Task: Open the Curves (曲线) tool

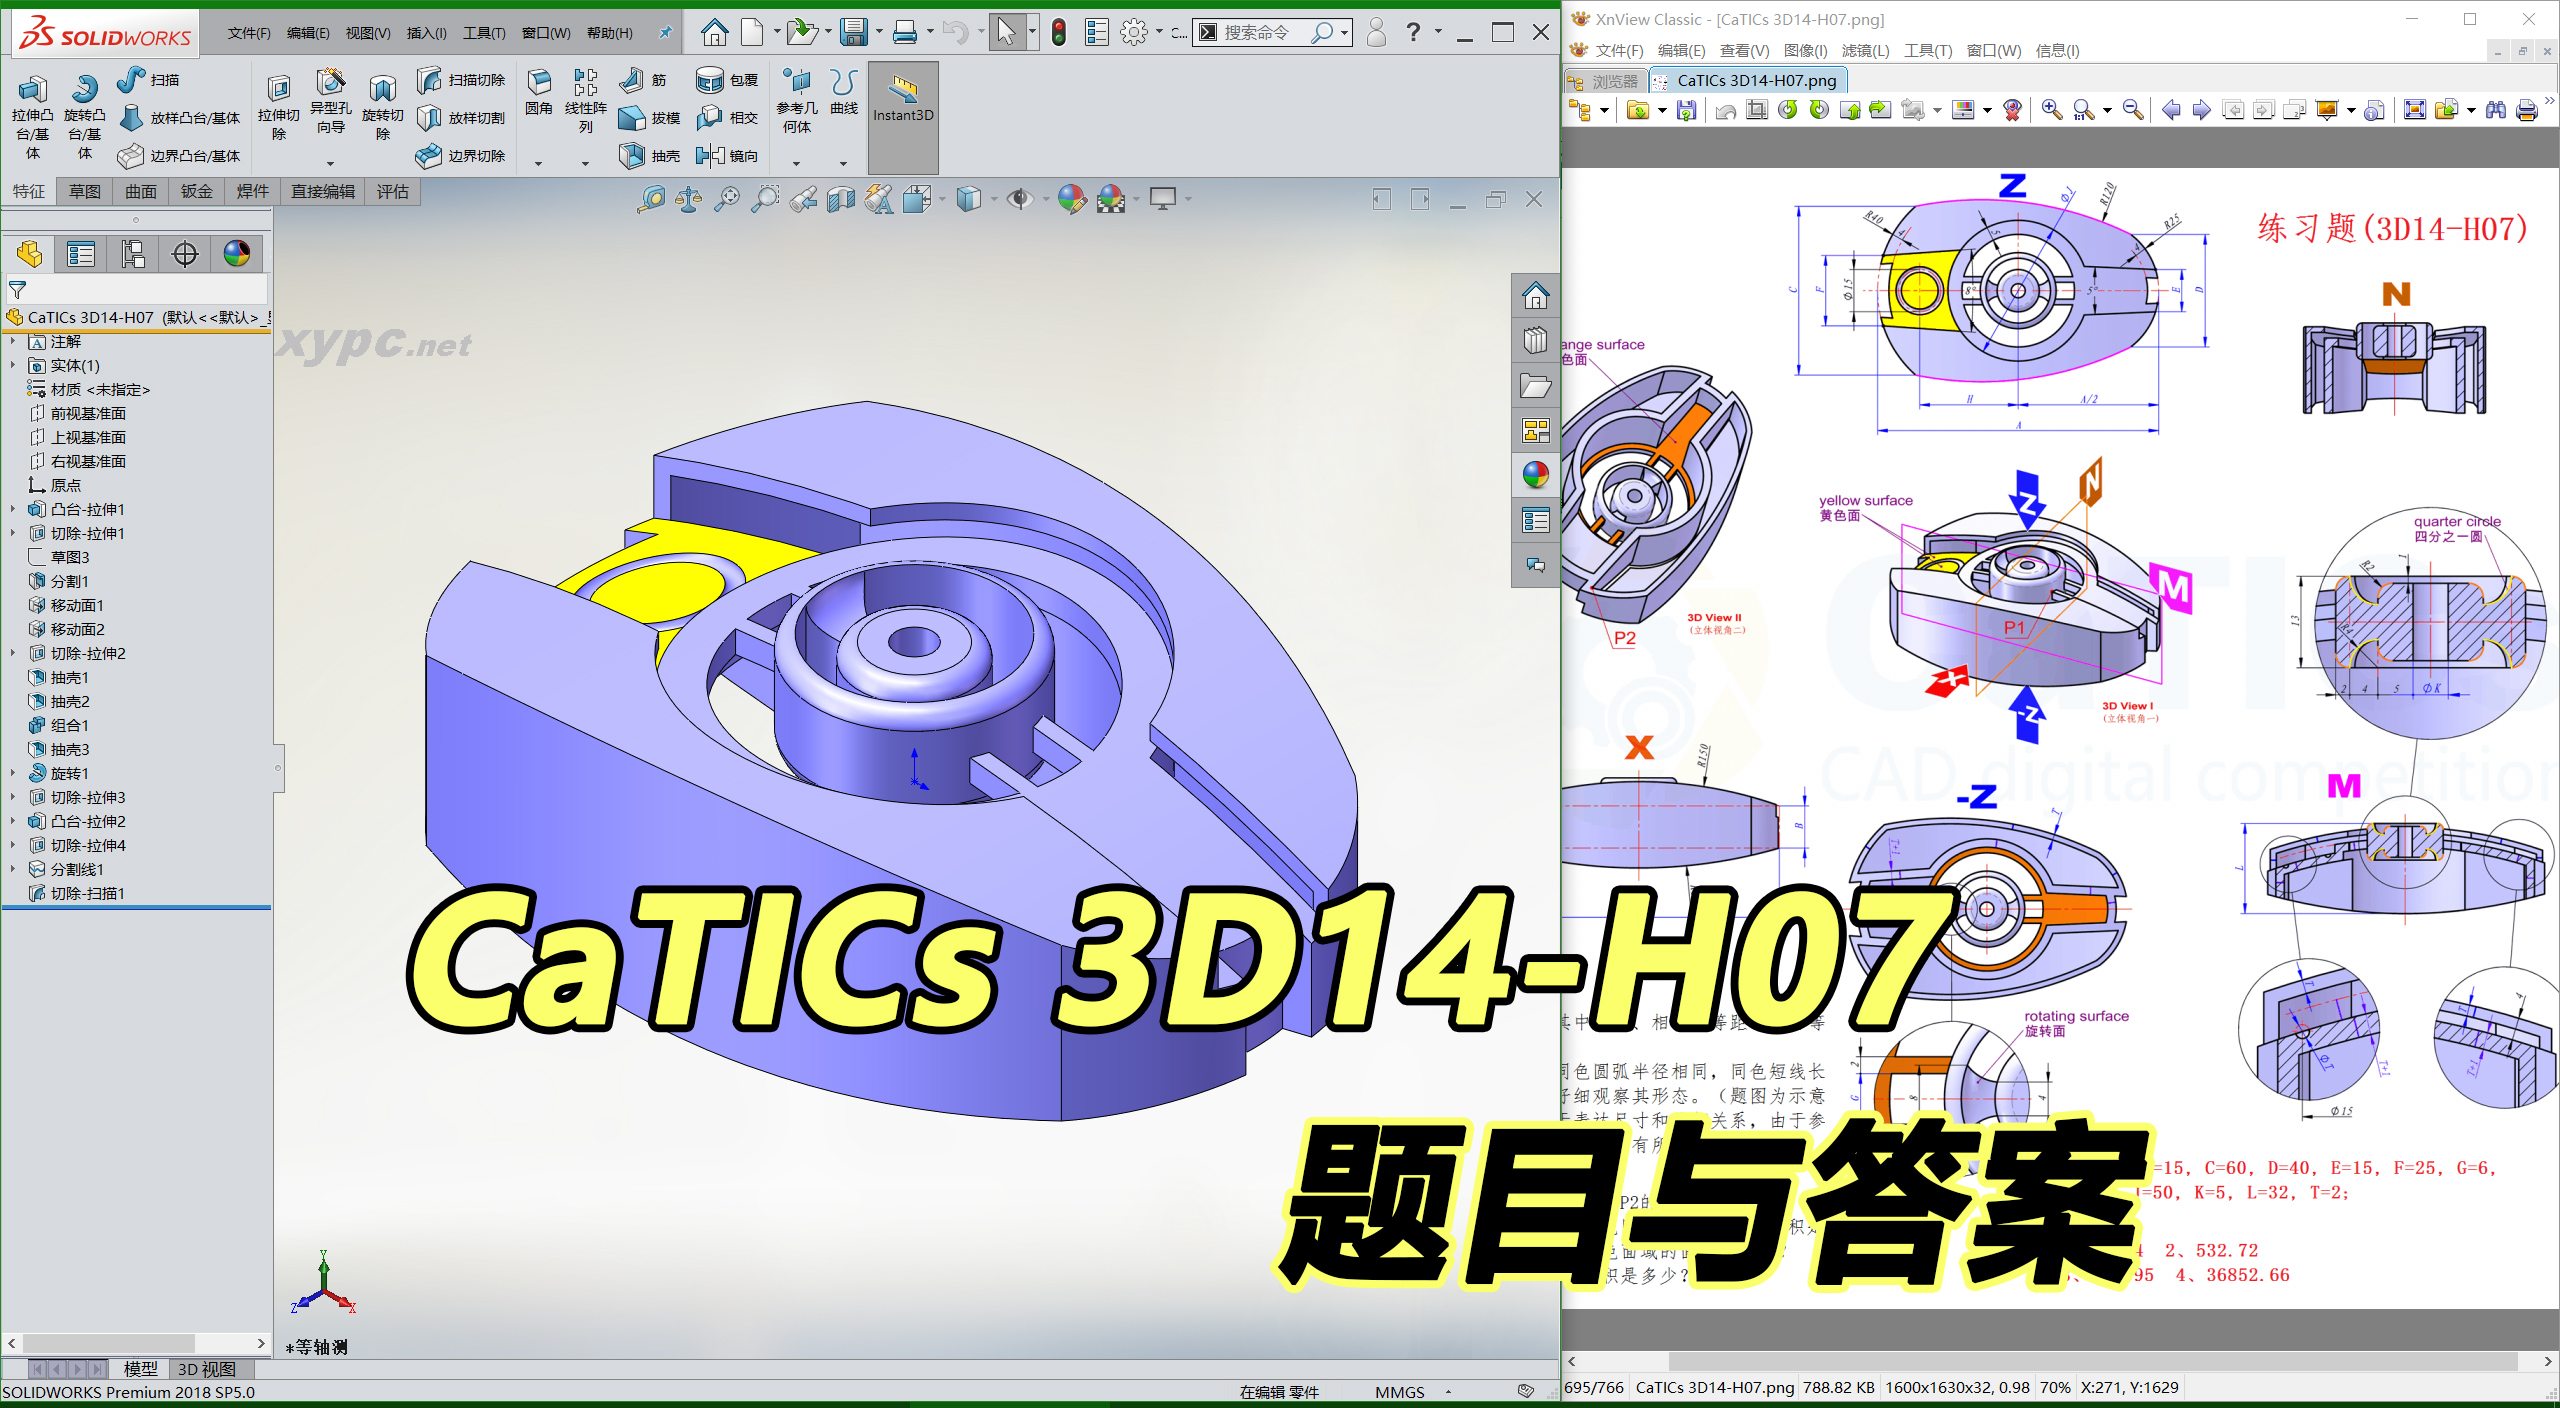Action: click(844, 92)
